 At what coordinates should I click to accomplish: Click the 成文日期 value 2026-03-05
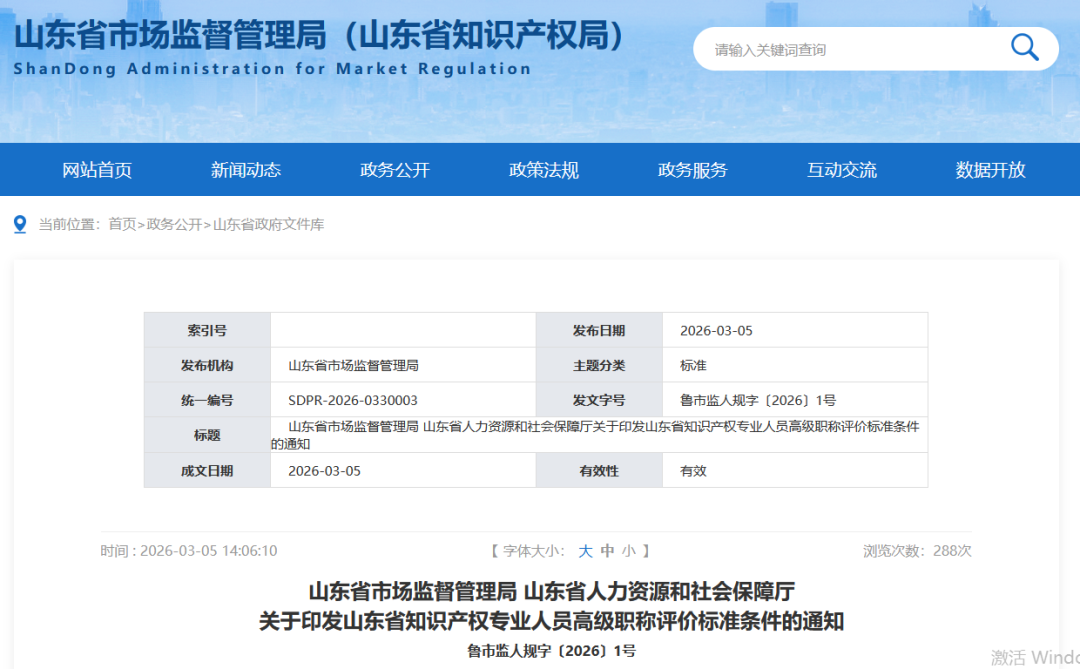pyautogui.click(x=324, y=471)
